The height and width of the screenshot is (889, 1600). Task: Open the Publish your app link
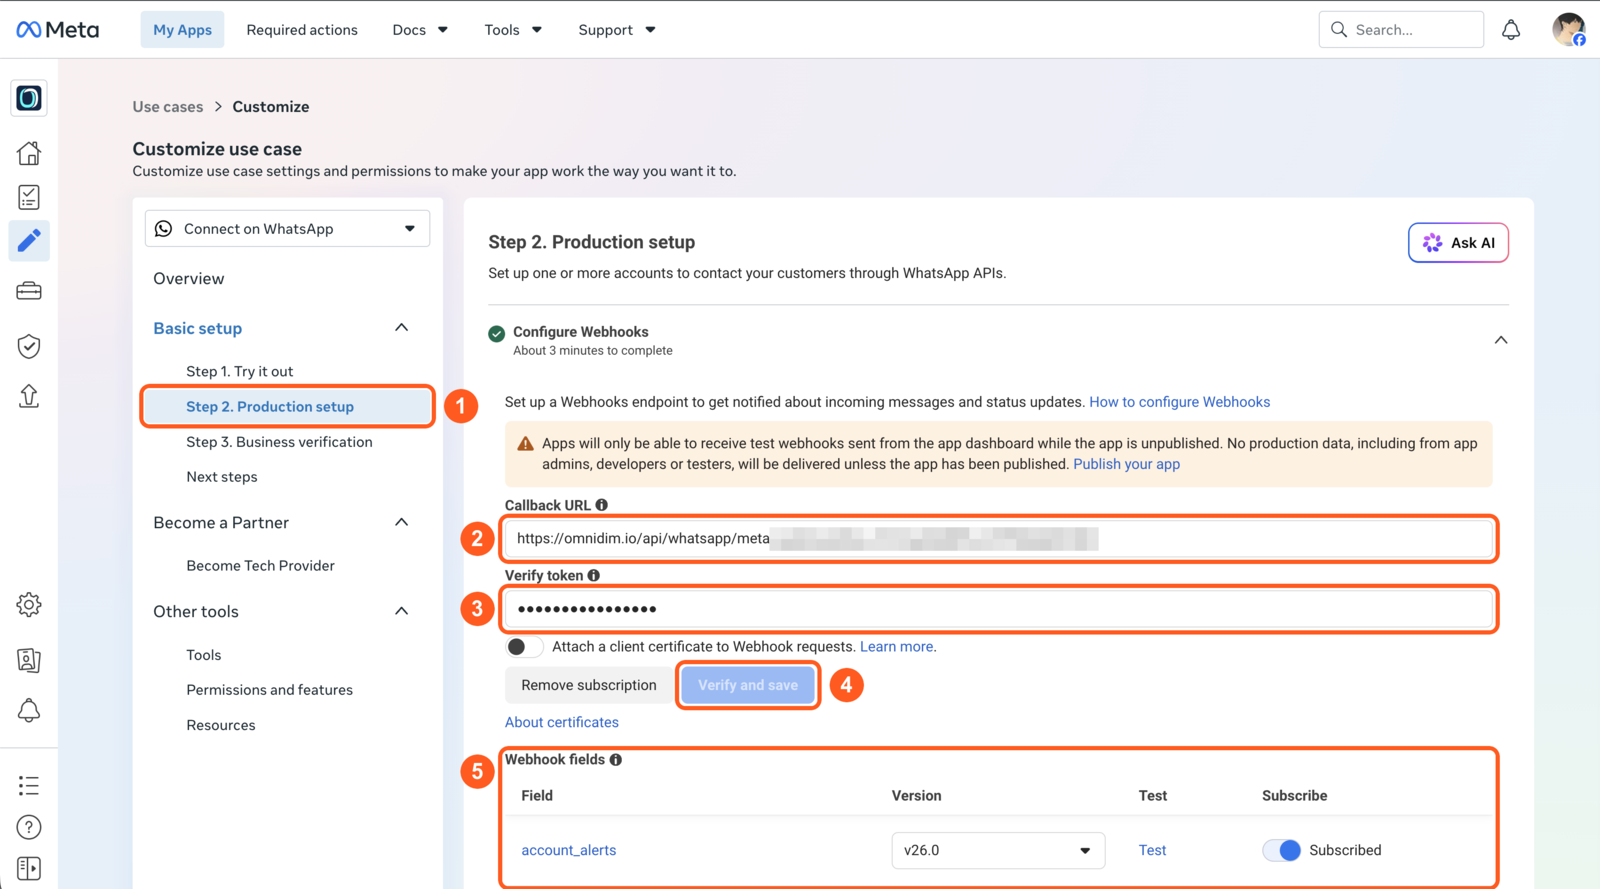(1126, 464)
